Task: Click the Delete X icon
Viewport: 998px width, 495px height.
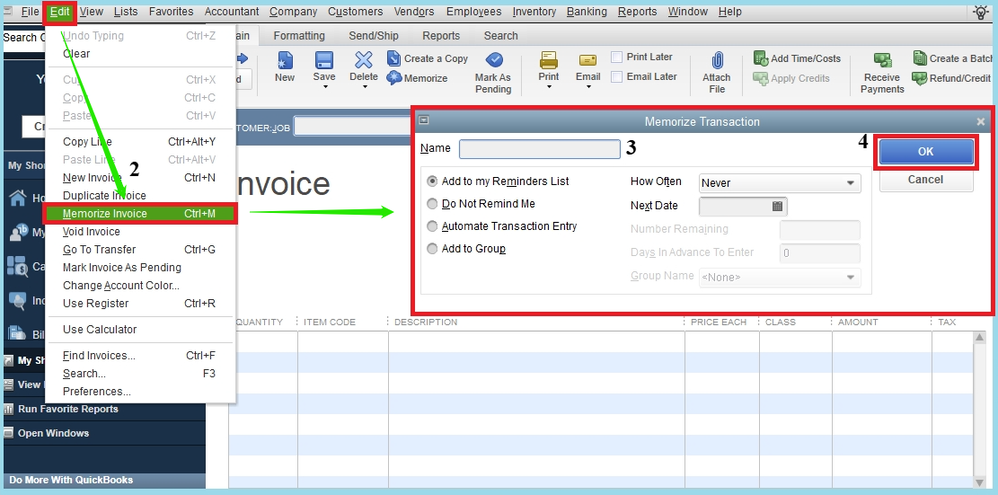Action: pyautogui.click(x=363, y=60)
